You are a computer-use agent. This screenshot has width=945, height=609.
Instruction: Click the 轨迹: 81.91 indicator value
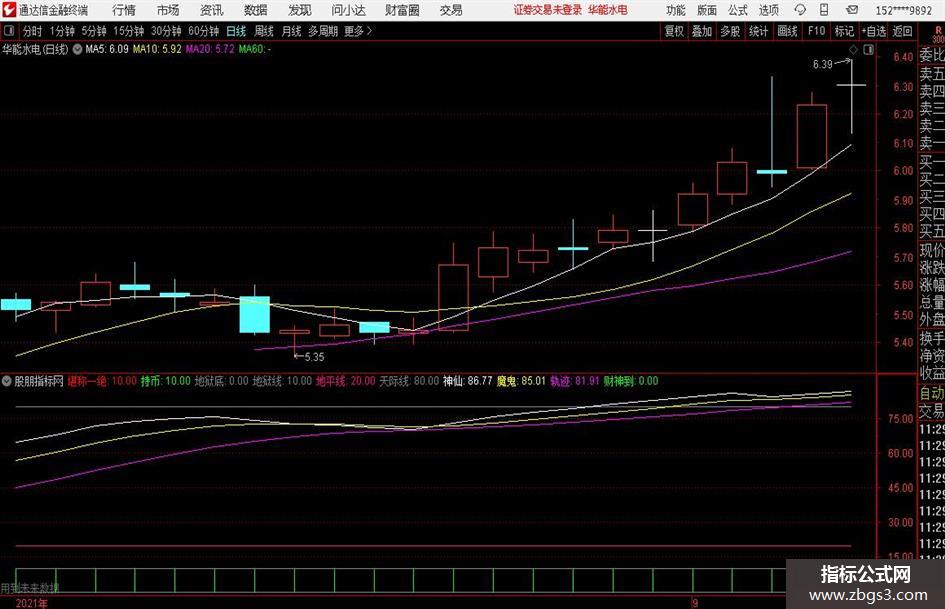click(575, 381)
